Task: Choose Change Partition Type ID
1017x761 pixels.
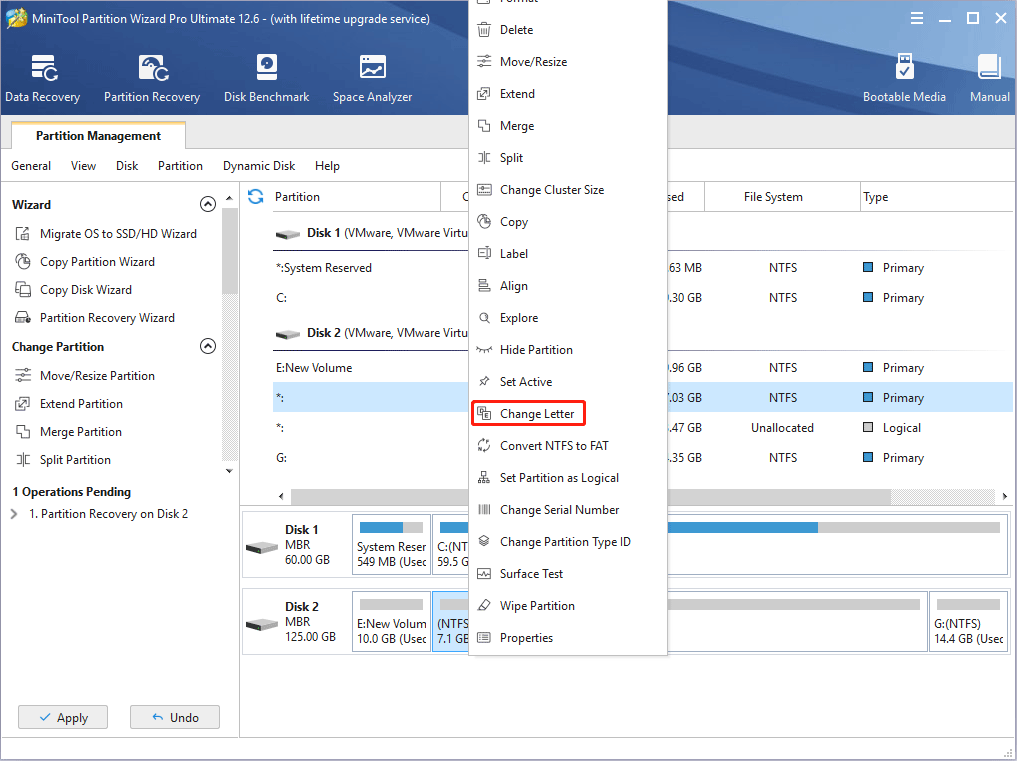Action: [x=568, y=542]
